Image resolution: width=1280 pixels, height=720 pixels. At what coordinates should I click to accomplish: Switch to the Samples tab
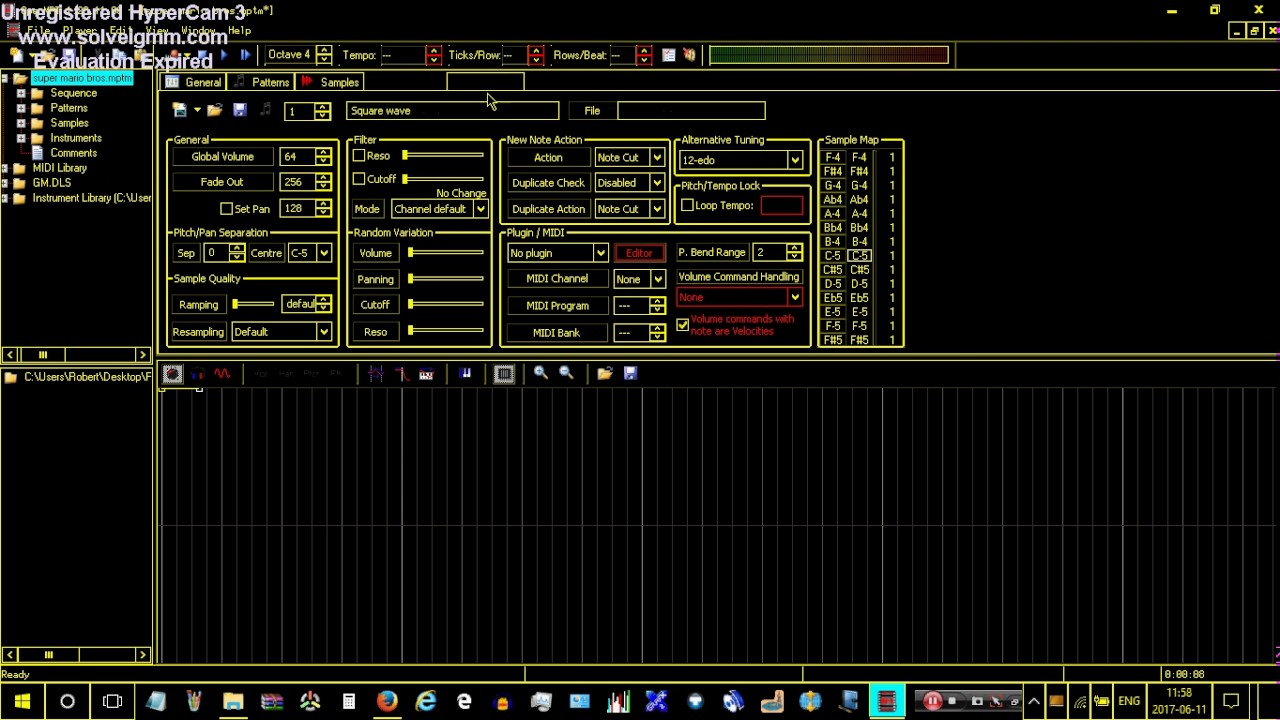[330, 82]
